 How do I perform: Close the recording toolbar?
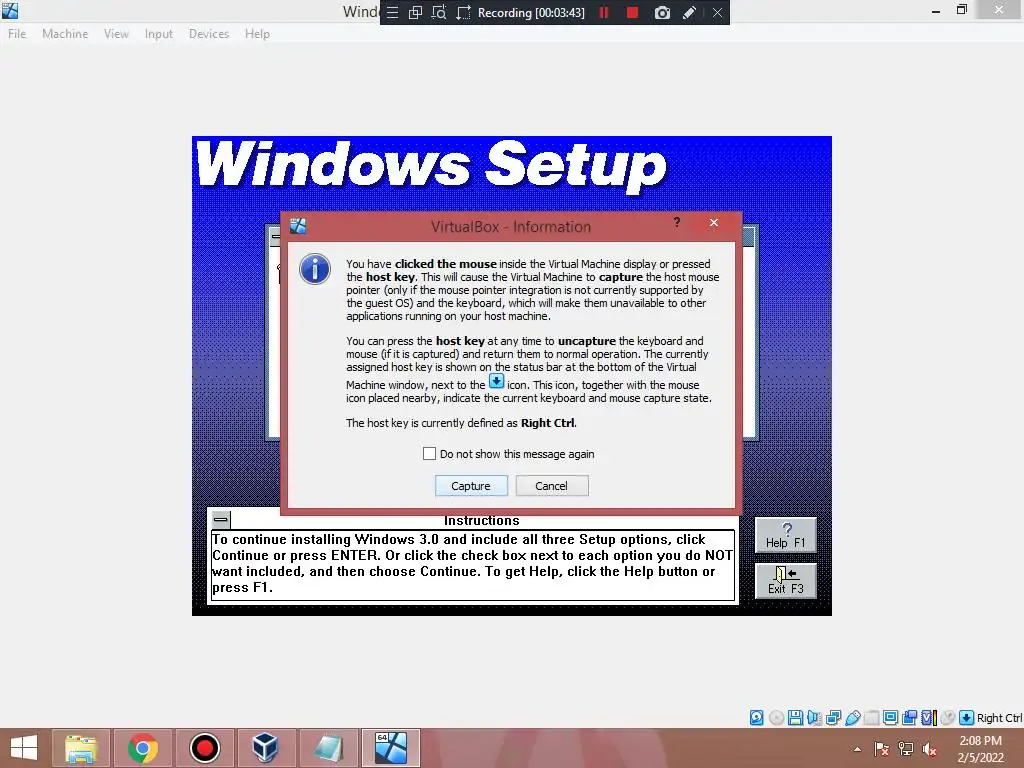(718, 12)
